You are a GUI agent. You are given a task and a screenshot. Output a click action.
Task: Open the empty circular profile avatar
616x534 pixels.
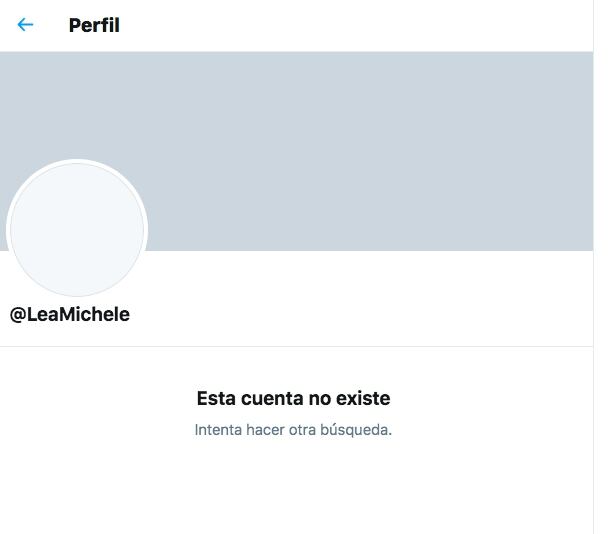pos(77,228)
